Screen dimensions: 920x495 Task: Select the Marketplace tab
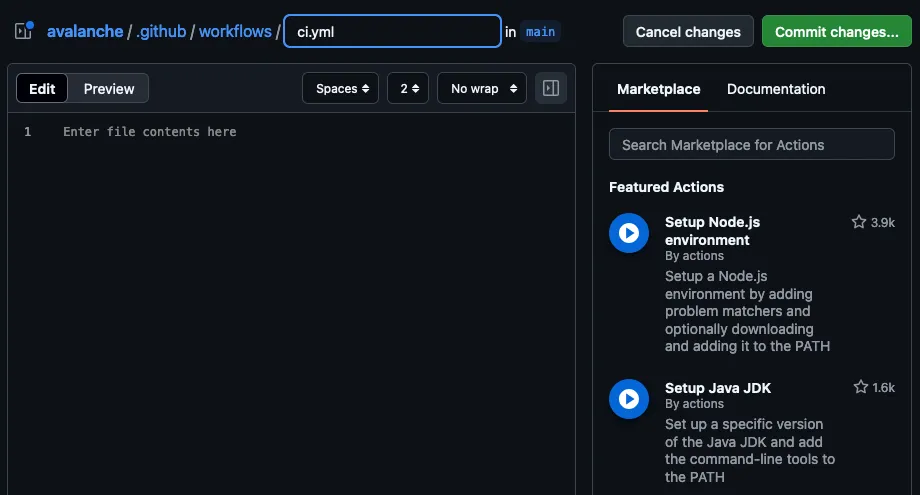(x=658, y=89)
